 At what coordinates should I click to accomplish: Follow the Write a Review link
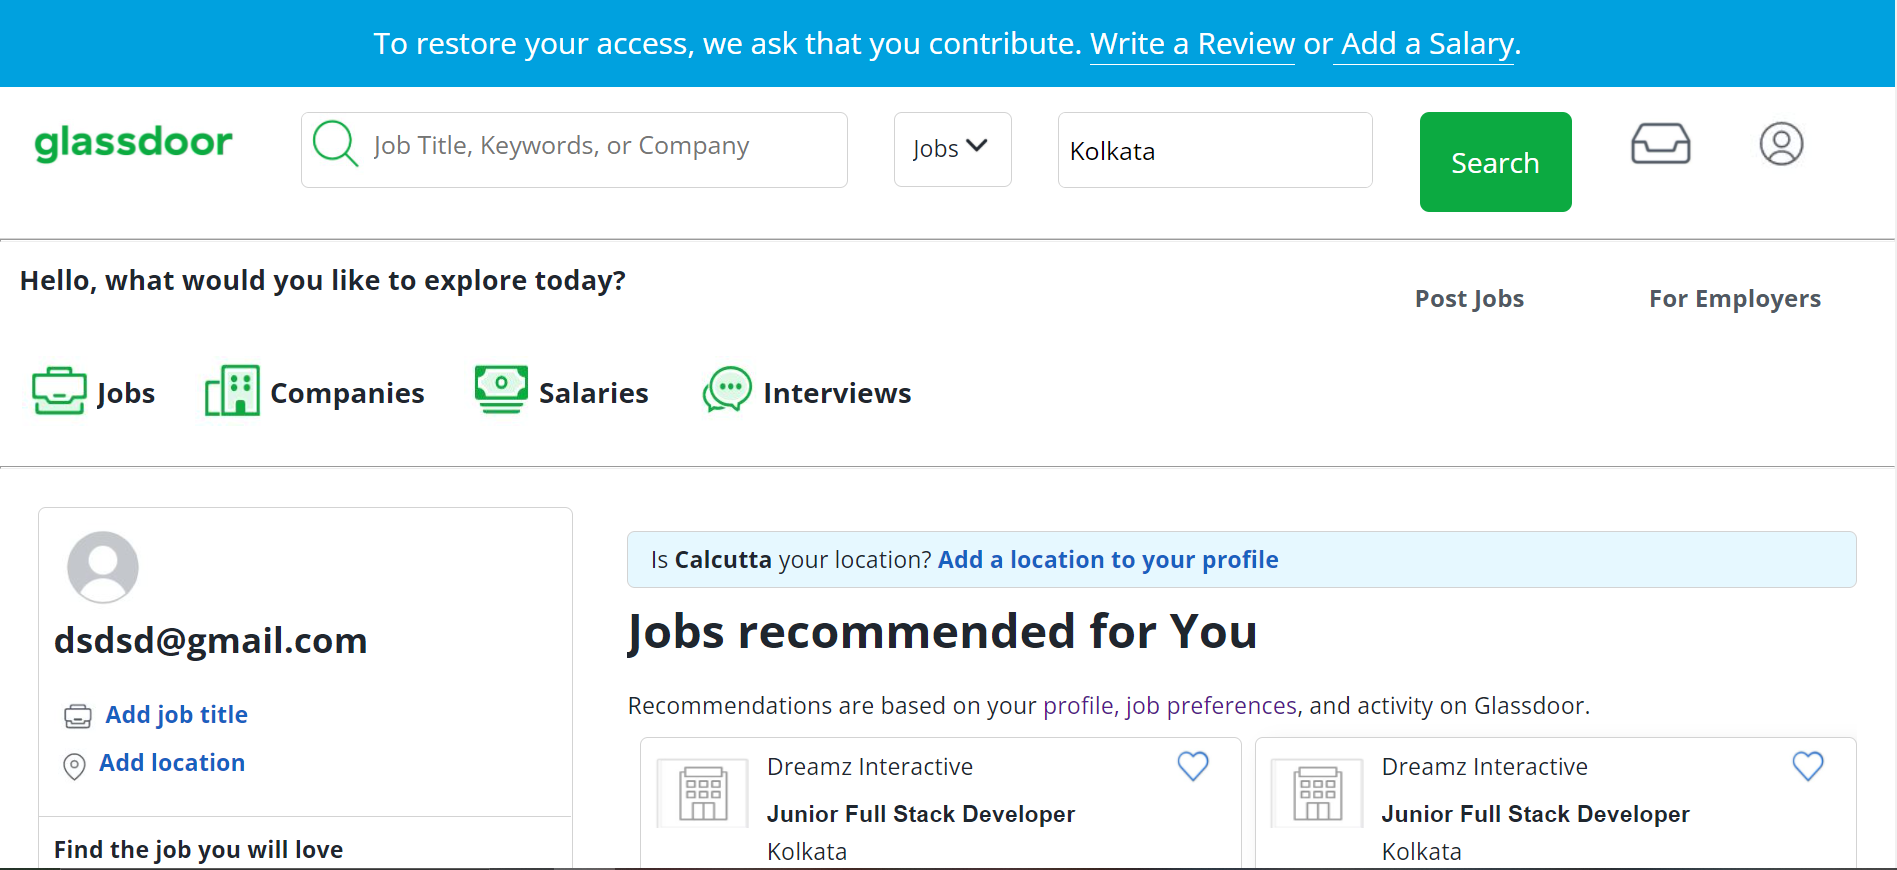point(1192,44)
